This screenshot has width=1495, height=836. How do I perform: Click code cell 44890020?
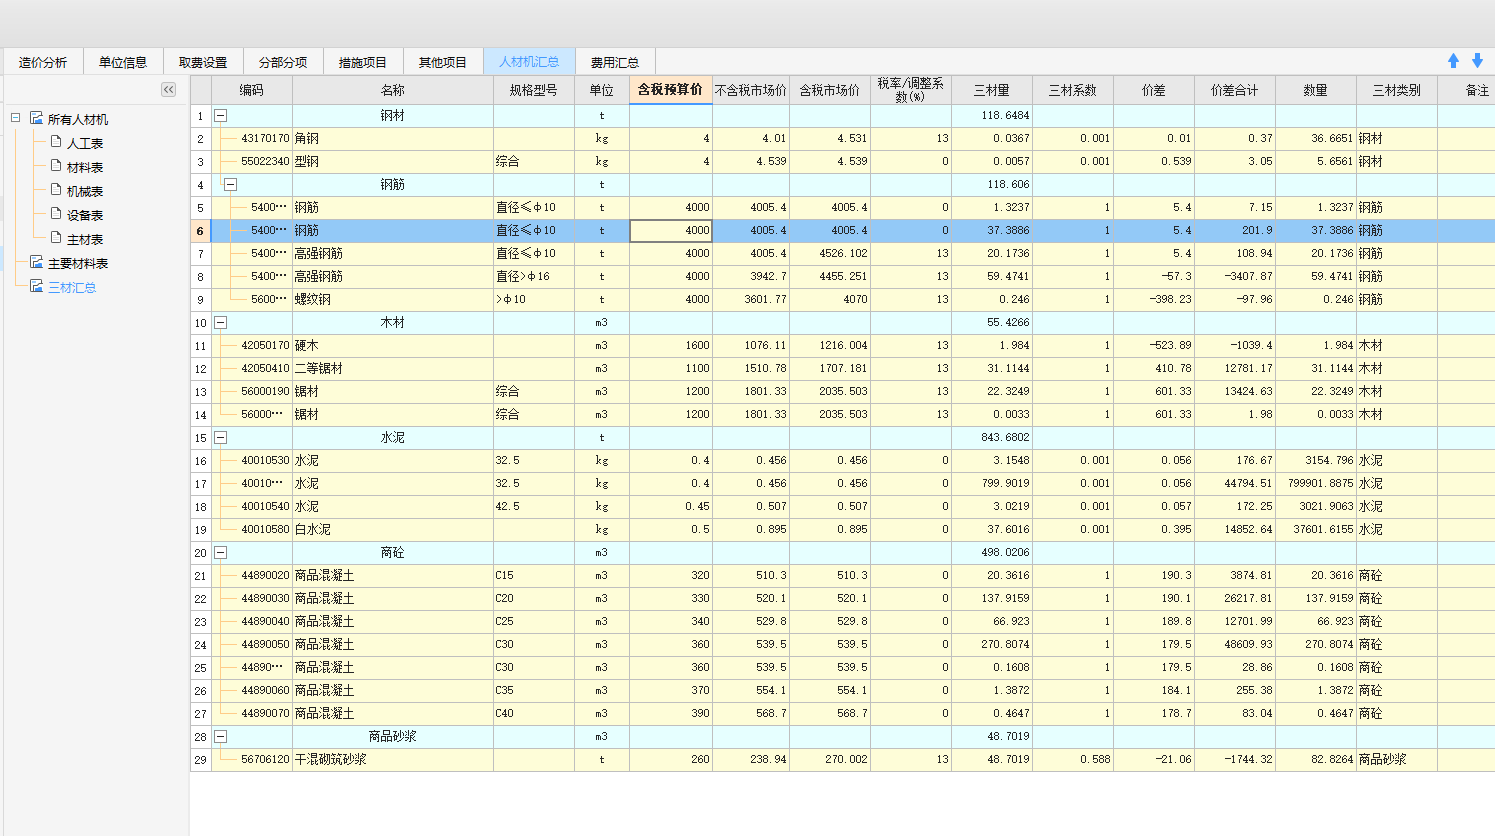click(252, 576)
